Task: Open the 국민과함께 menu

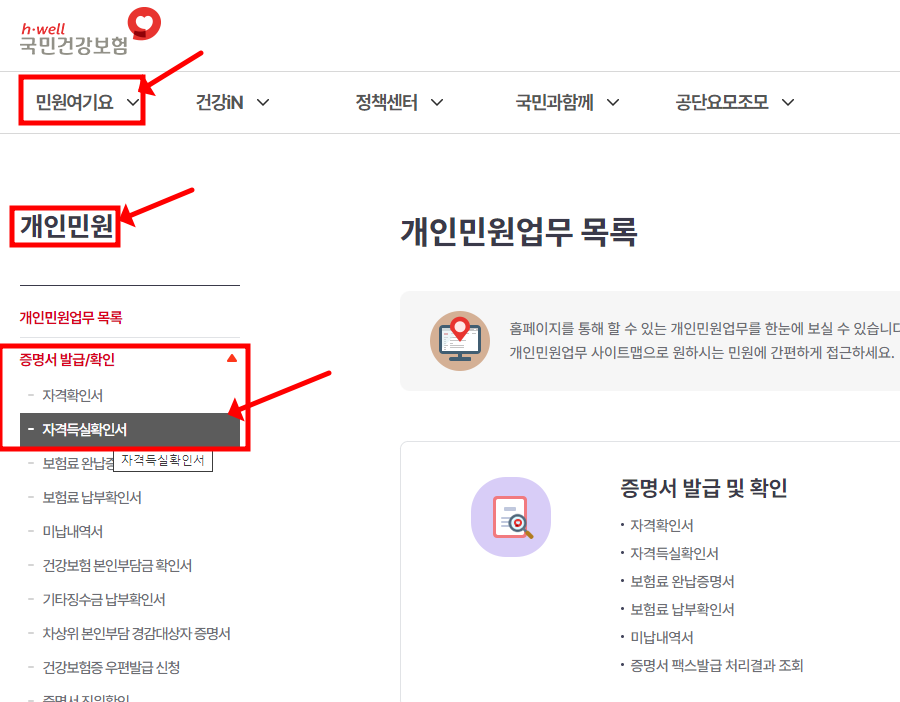Action: [x=554, y=102]
